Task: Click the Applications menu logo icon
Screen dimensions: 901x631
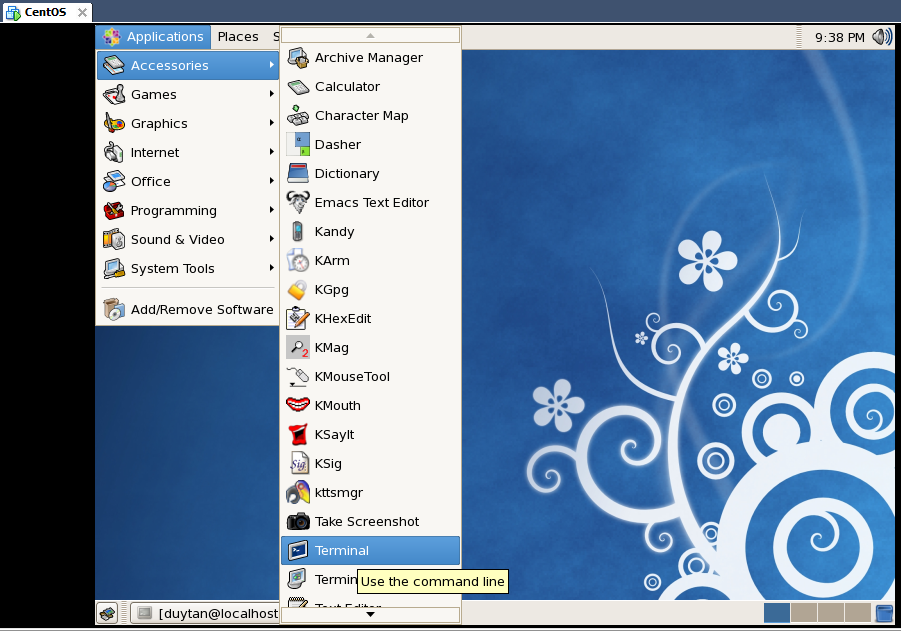Action: point(111,37)
